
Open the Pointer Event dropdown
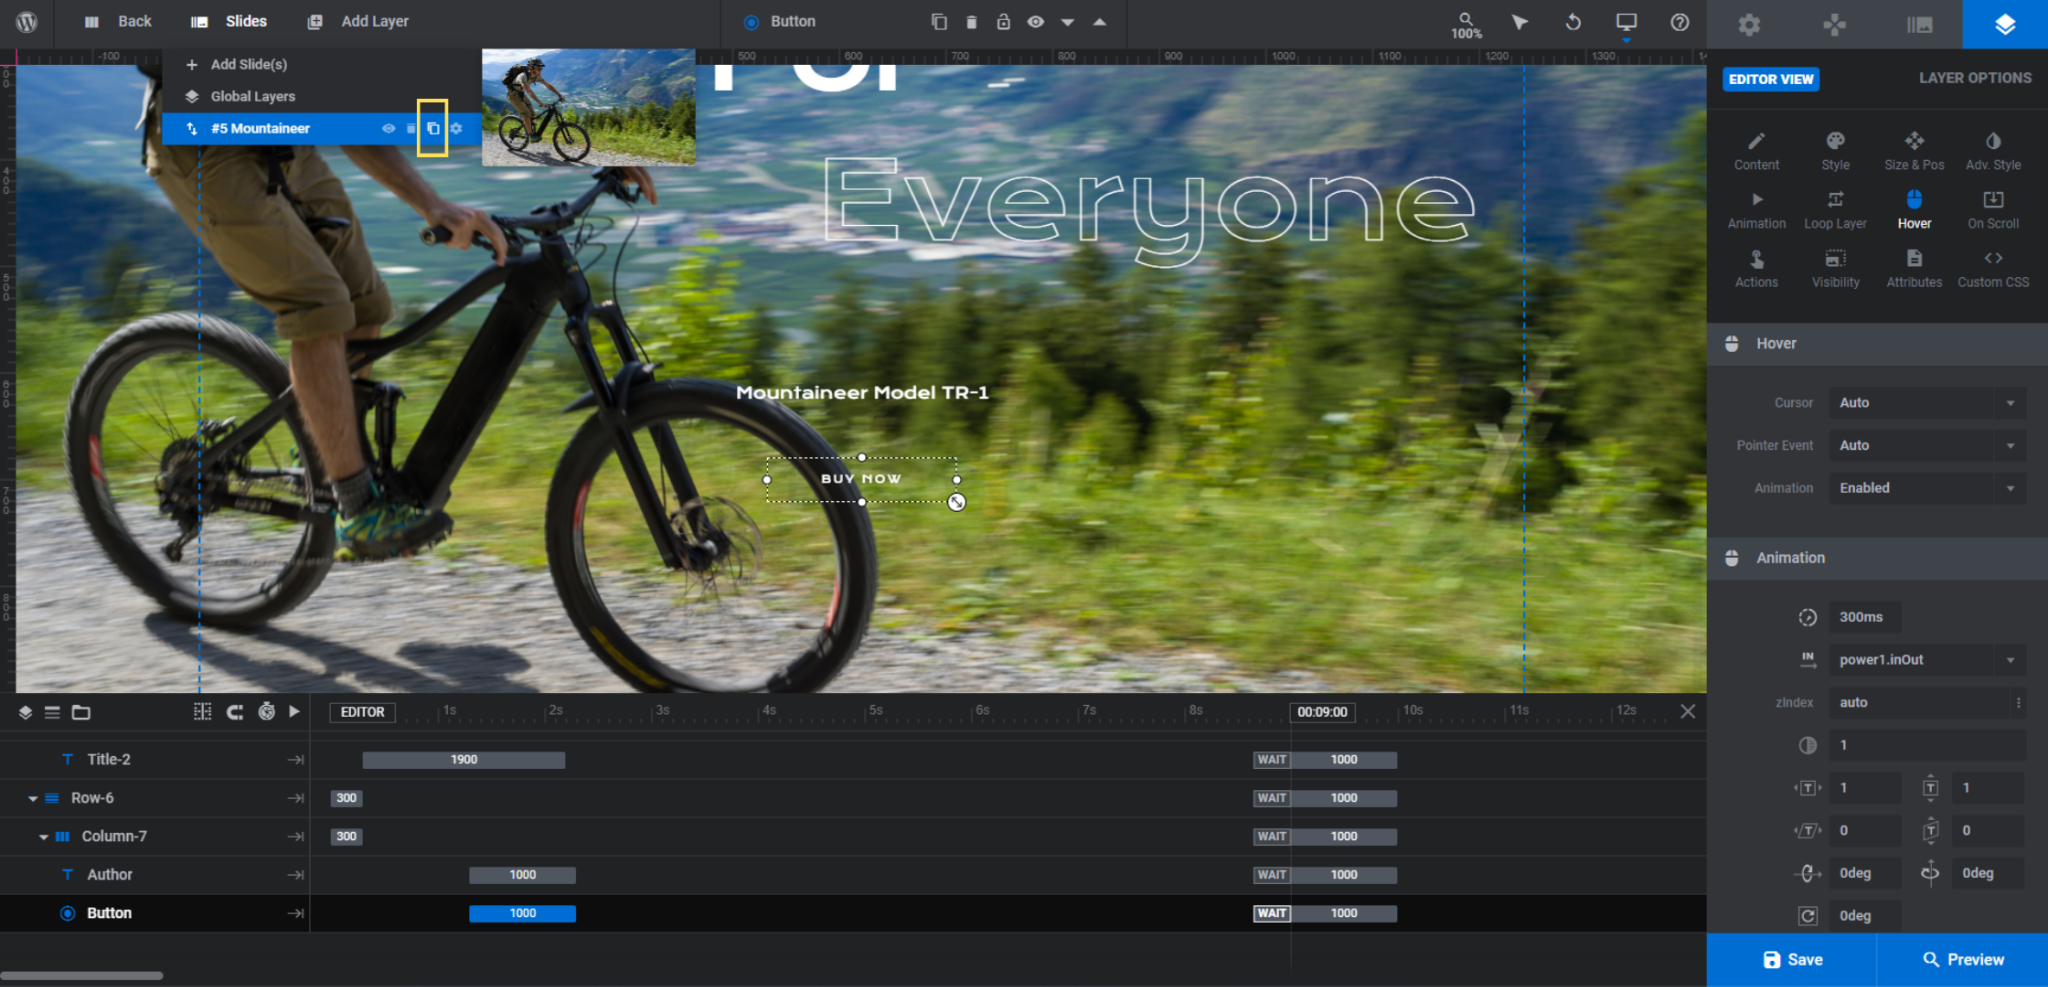1927,445
